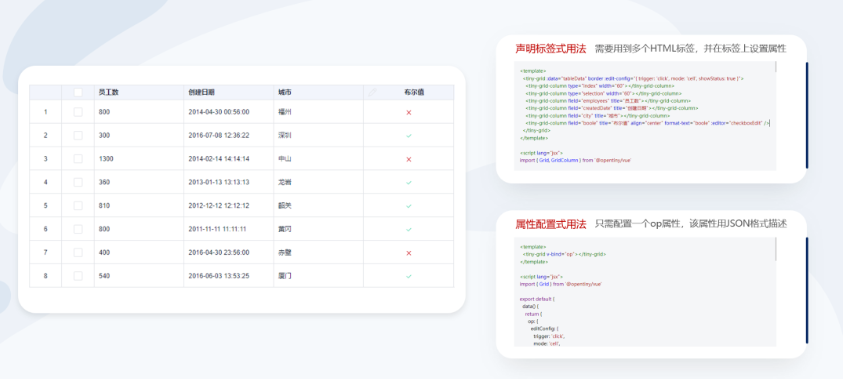
Task: Click the date 2011-11-11 11:11:11
Action: 217,229
